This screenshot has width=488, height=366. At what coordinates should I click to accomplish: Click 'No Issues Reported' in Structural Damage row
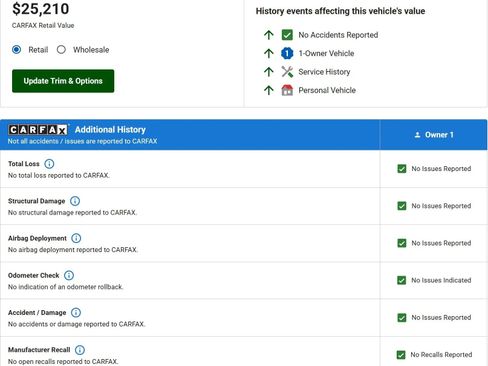441,206
